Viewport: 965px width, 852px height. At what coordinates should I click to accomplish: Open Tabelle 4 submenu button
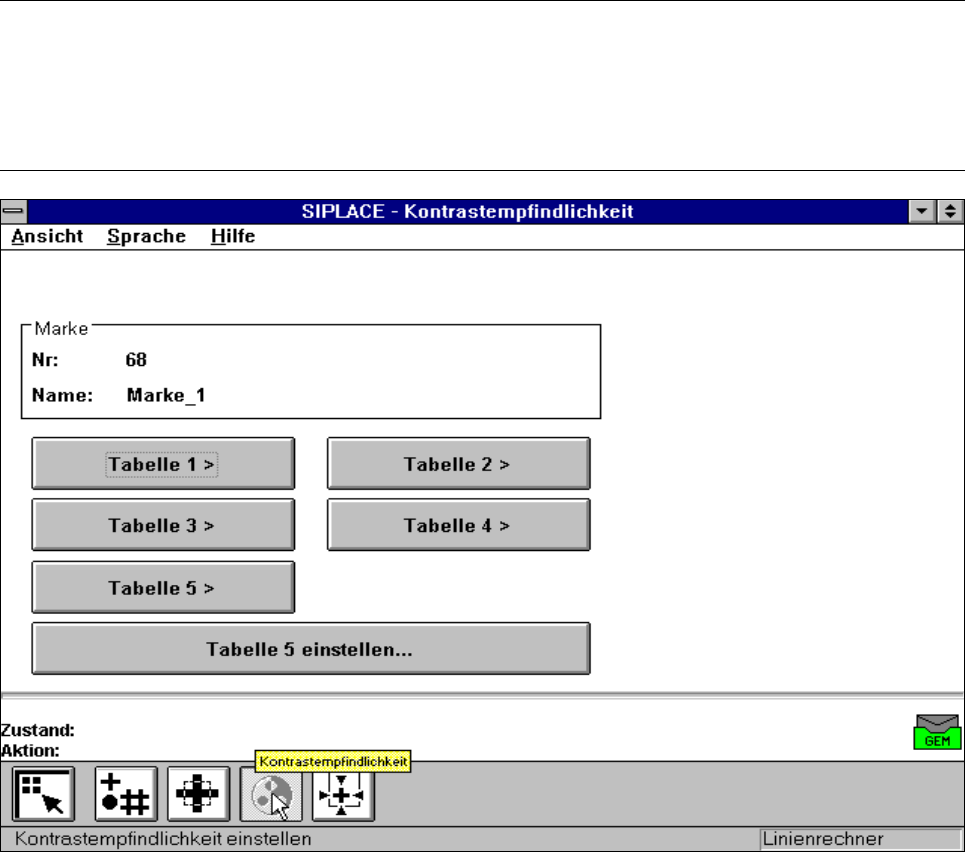(458, 525)
